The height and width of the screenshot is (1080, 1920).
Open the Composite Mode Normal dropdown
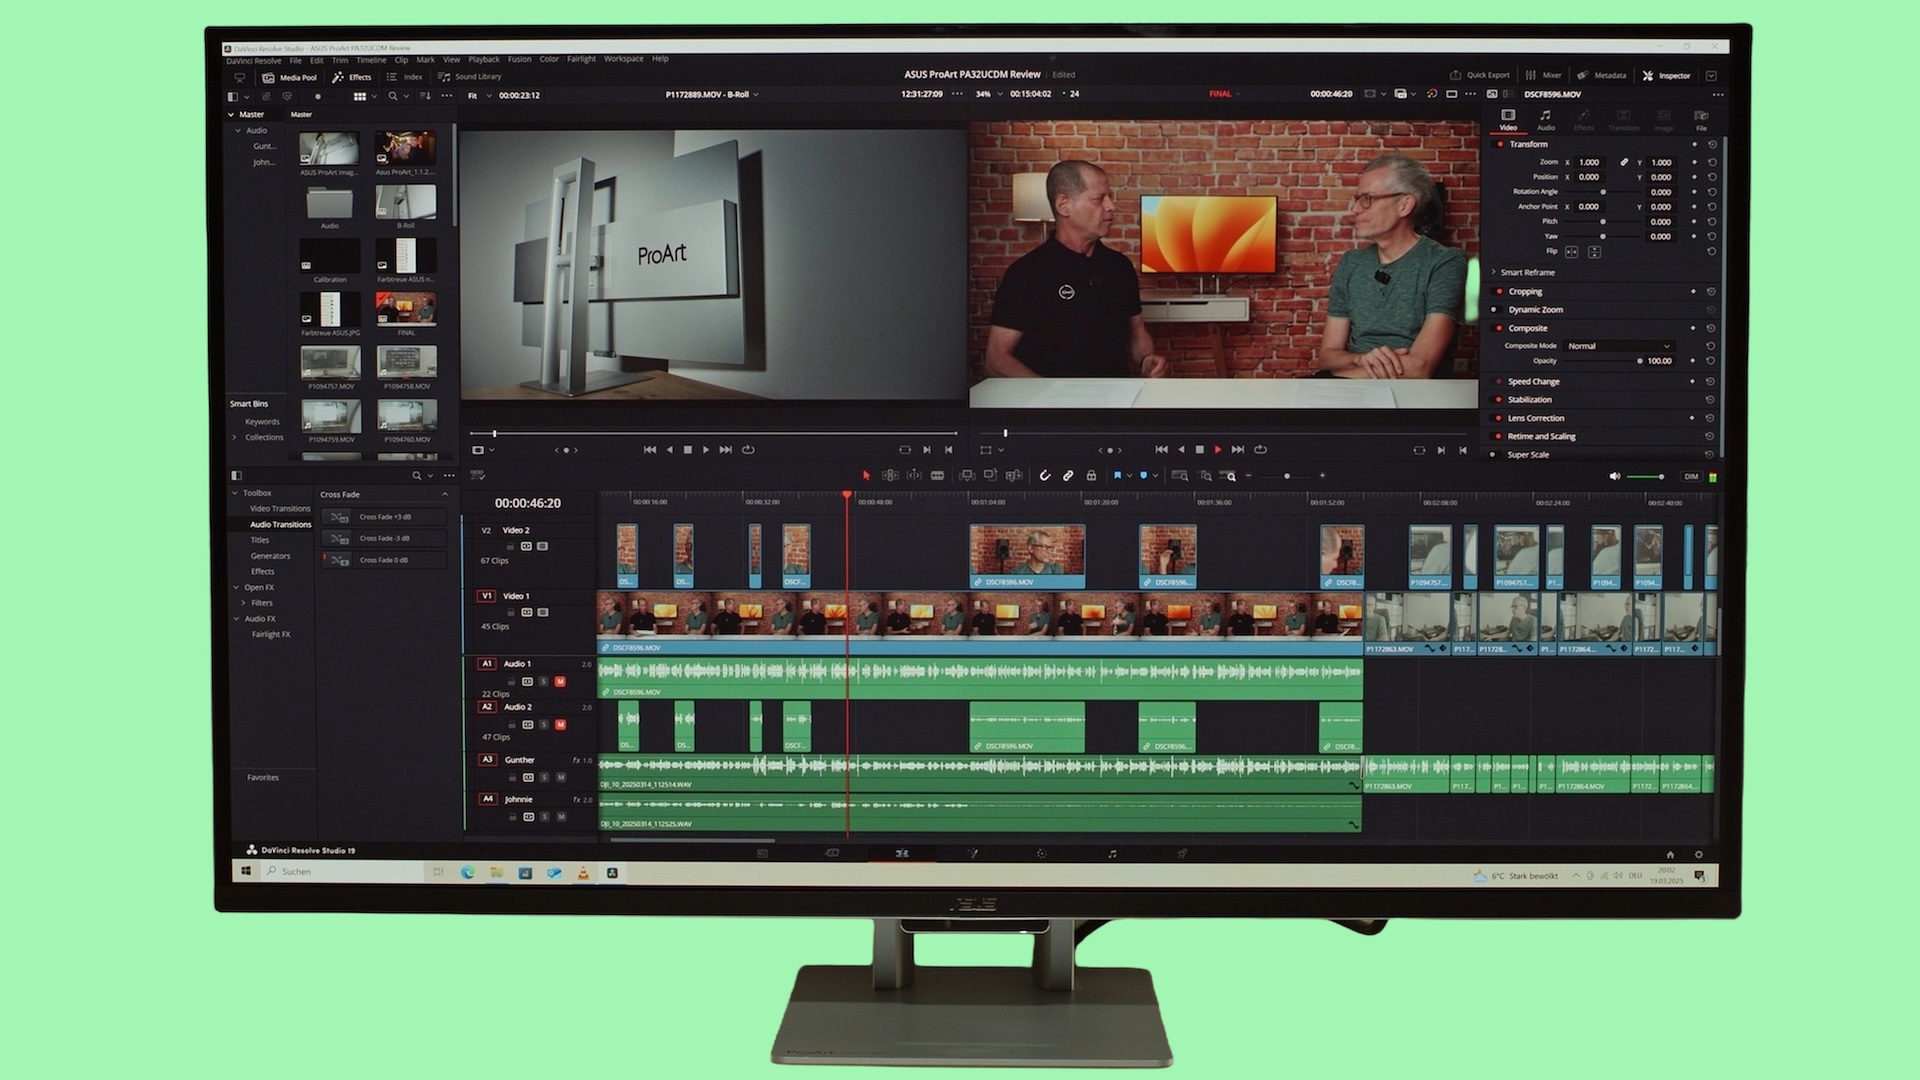click(1618, 346)
